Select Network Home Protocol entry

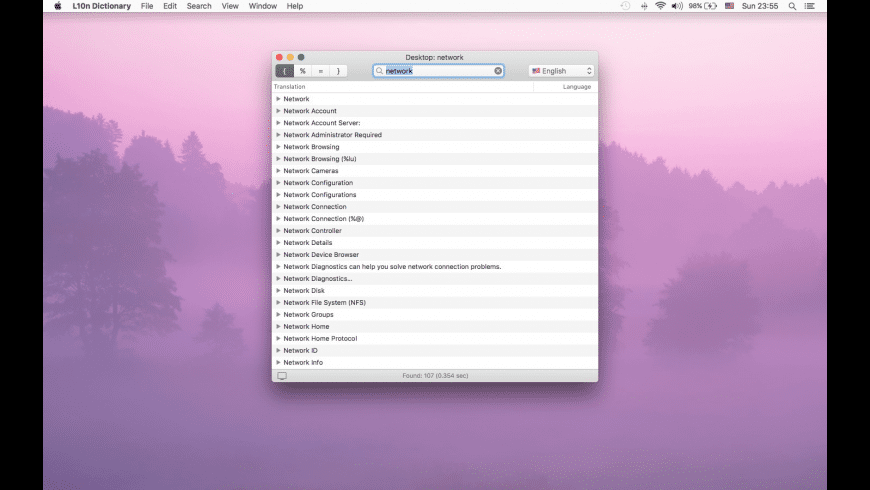pos(320,339)
